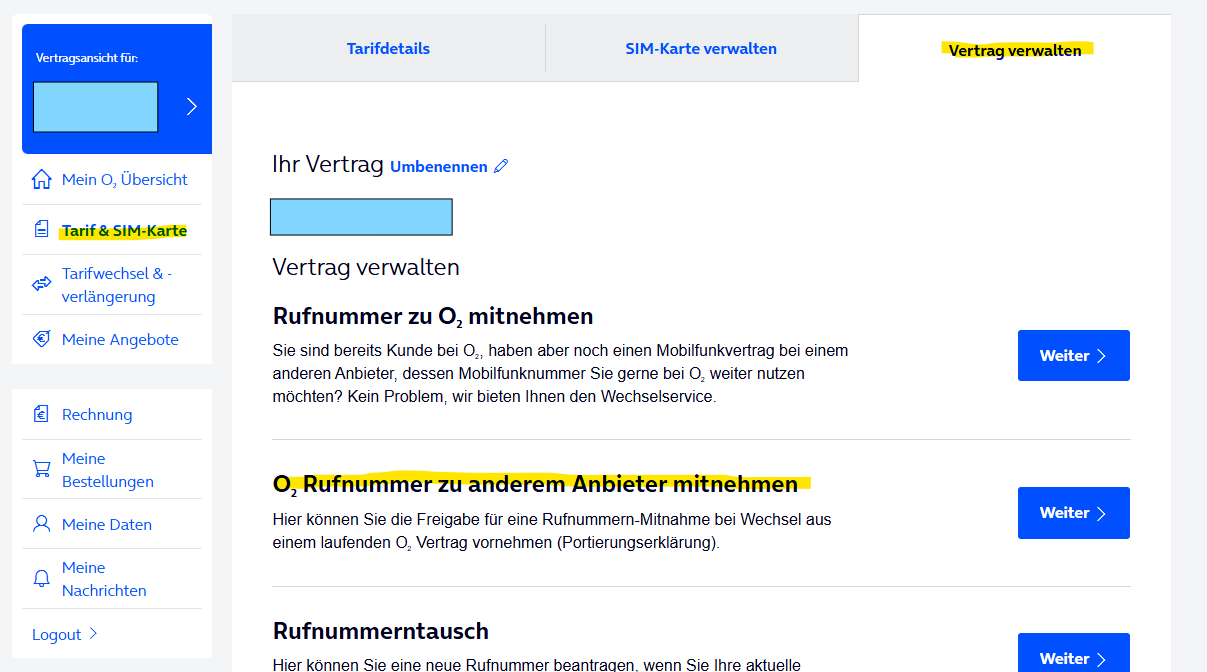Expand the contract selector chevron in the blue box
Image resolution: width=1207 pixels, height=672 pixels.
191,106
